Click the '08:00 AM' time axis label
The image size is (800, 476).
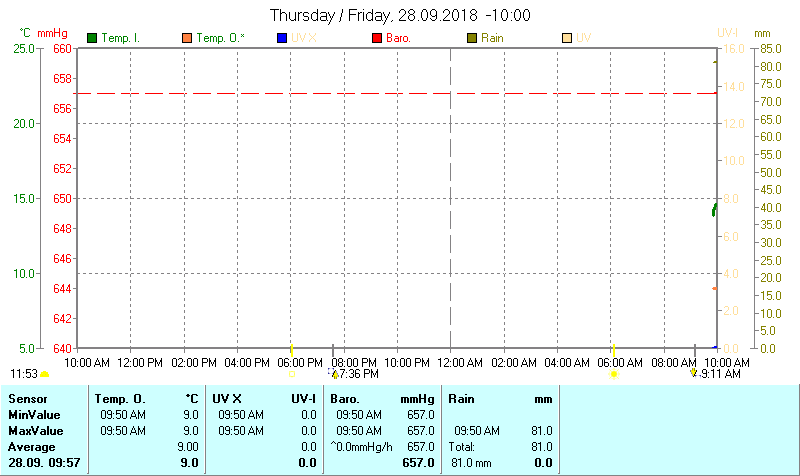coord(673,363)
